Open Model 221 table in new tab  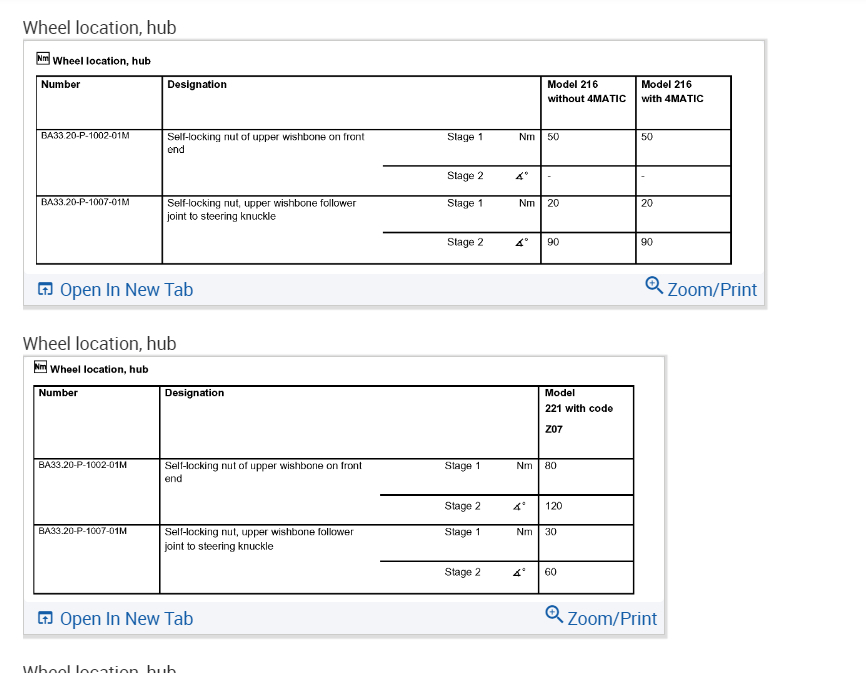point(126,619)
